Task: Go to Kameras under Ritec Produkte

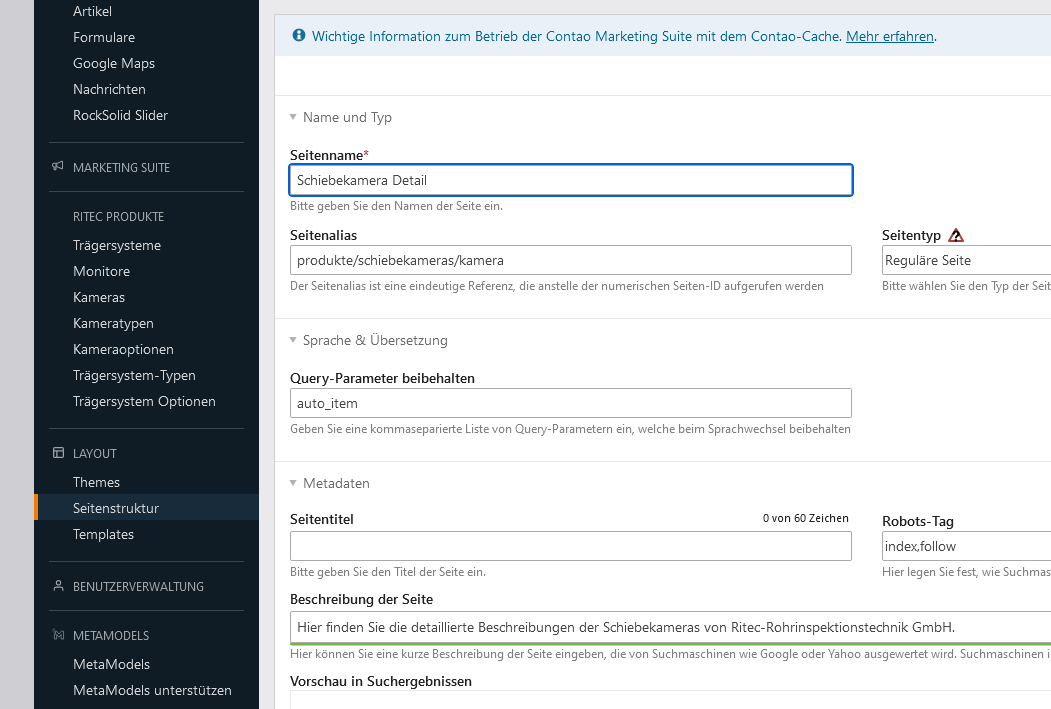Action: 99,297
